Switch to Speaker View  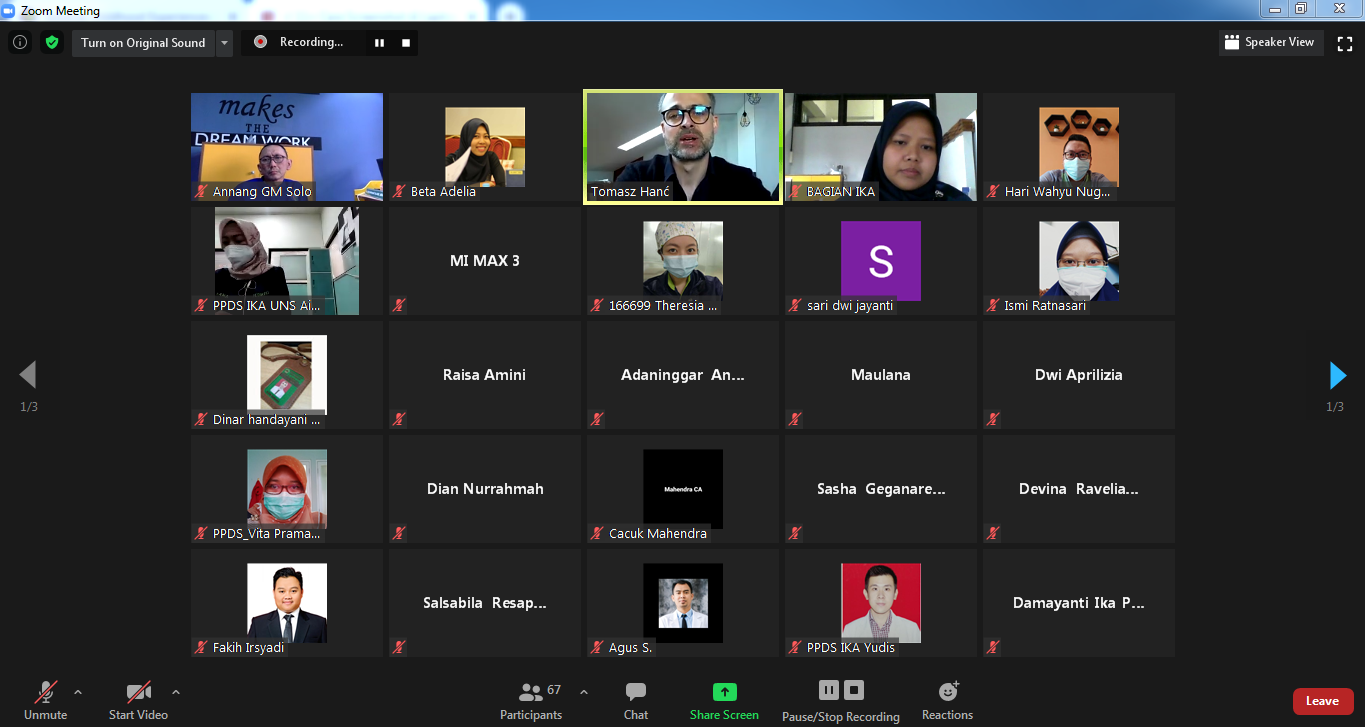pyautogui.click(x=1270, y=43)
